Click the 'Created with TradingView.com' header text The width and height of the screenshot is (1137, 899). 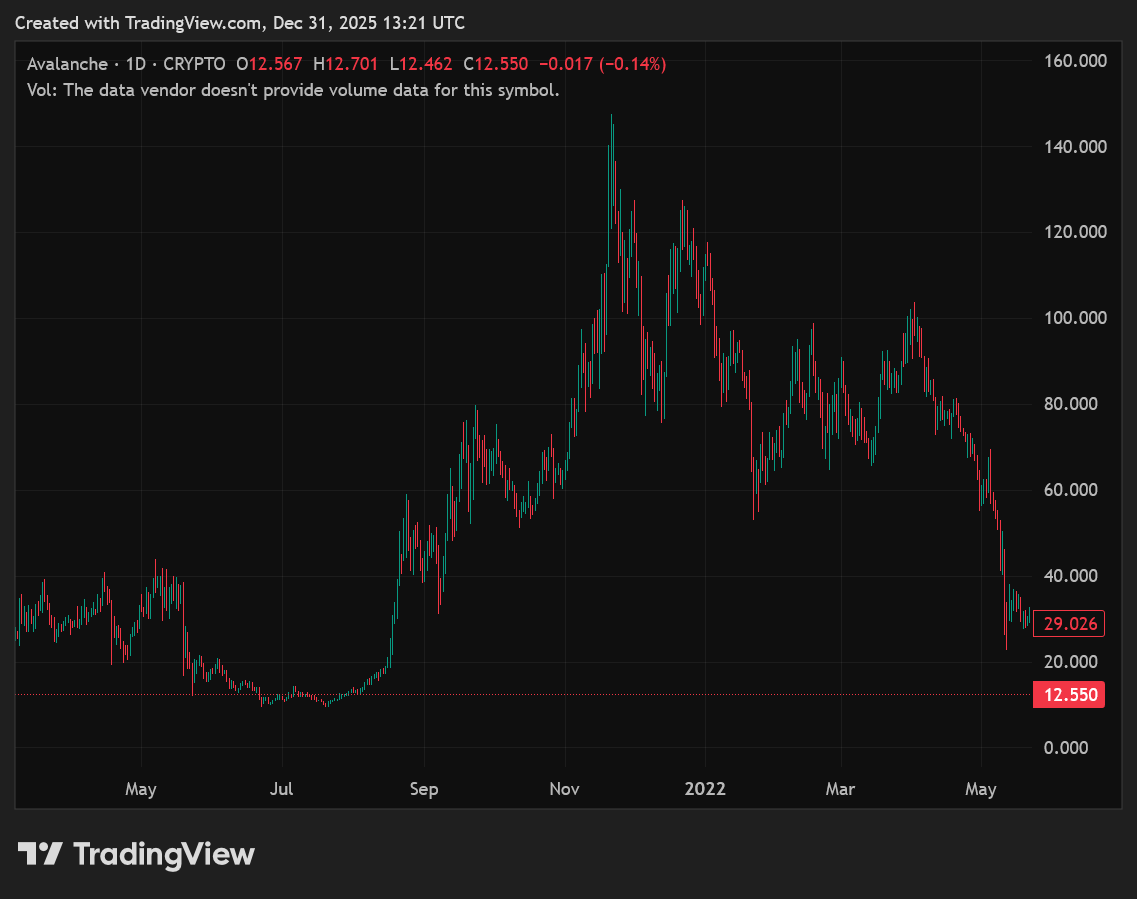(x=240, y=22)
